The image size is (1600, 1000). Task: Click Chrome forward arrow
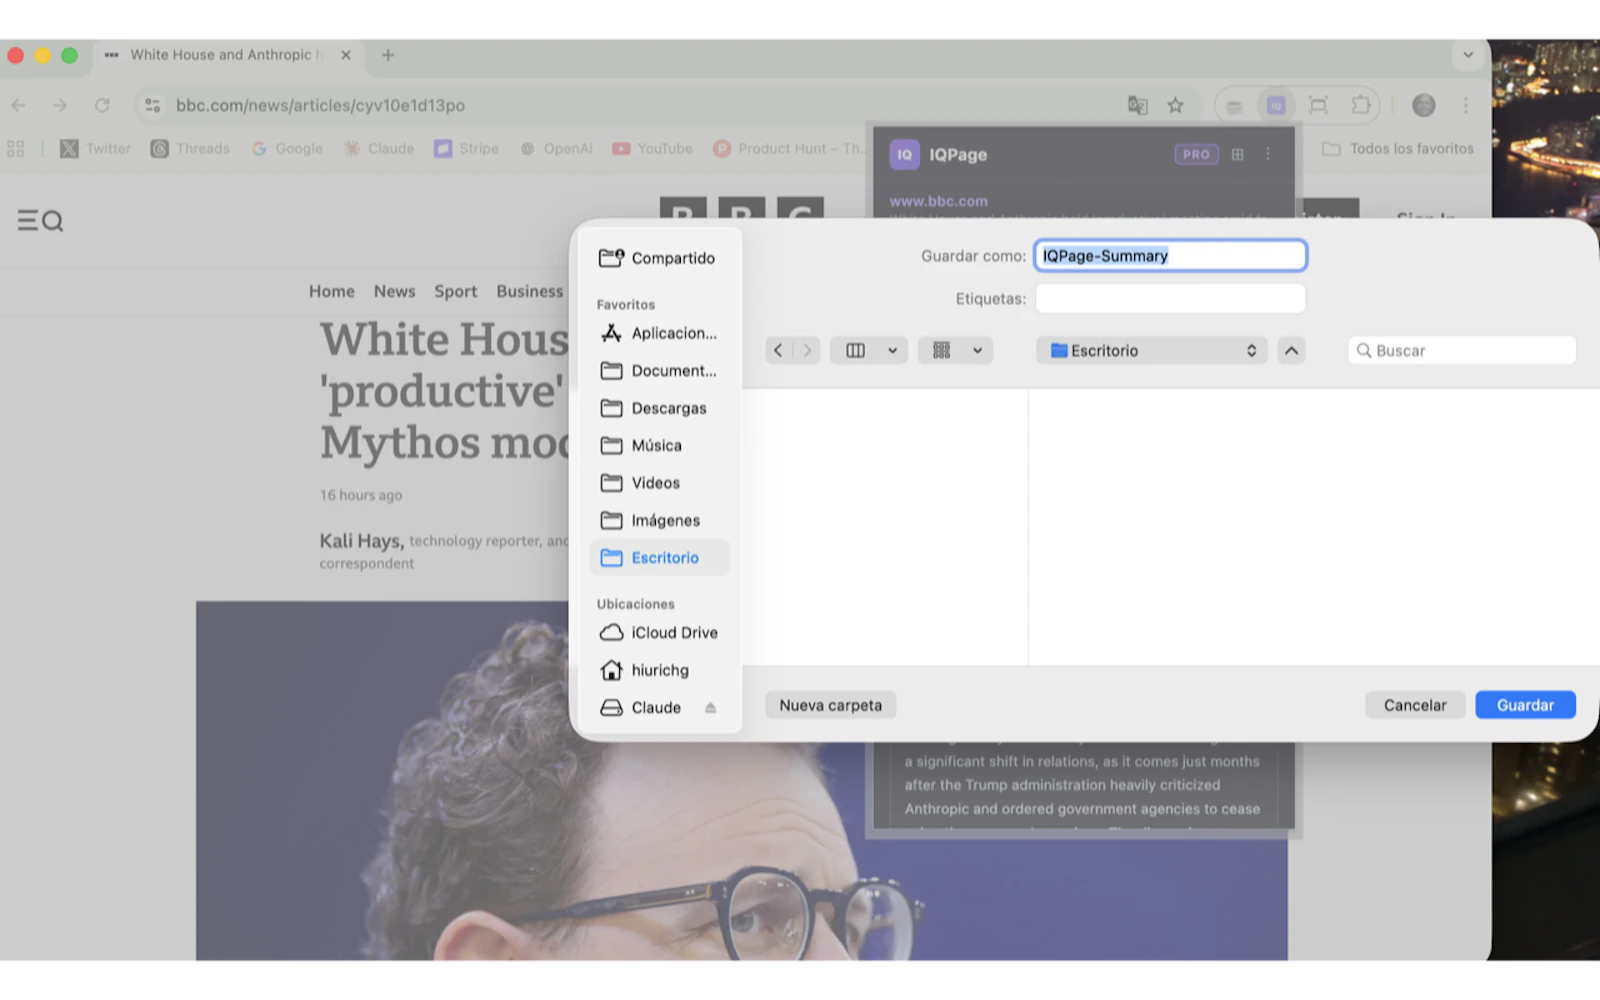[x=60, y=105]
